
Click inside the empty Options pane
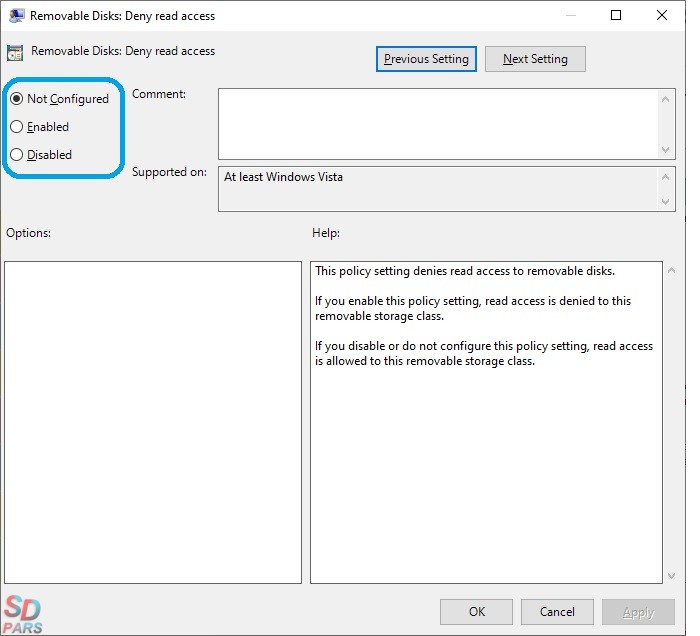153,422
